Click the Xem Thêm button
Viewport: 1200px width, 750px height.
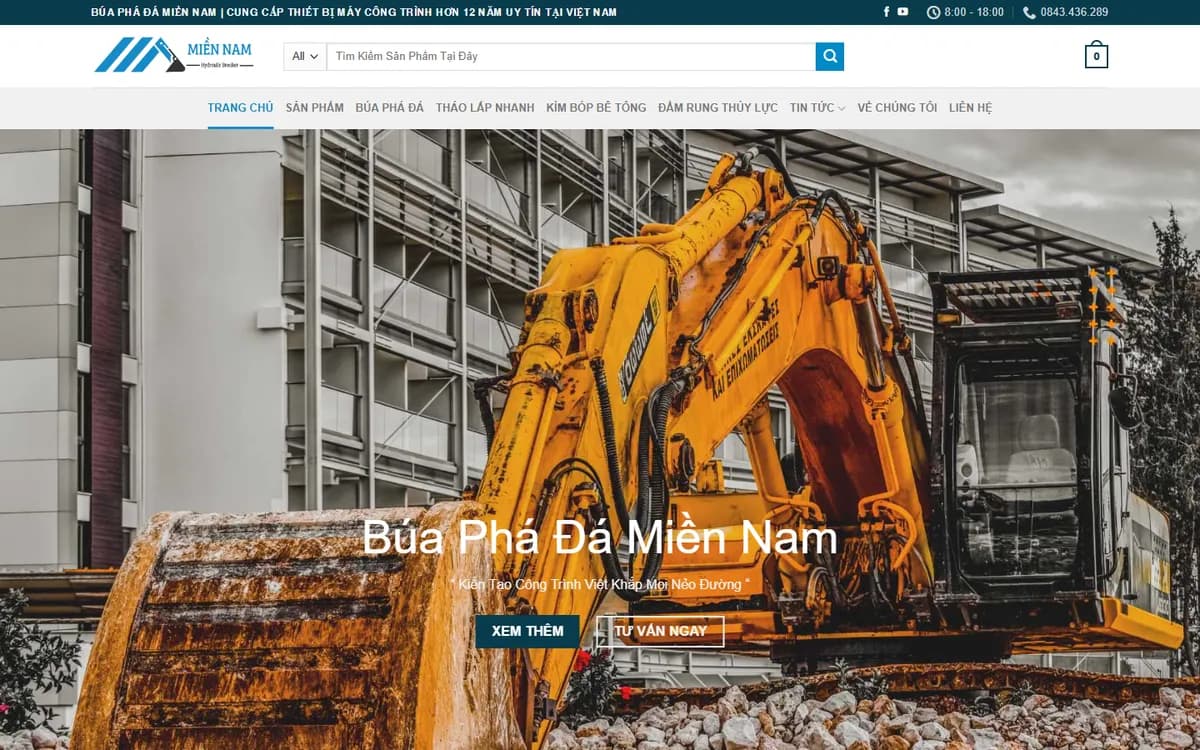coord(528,631)
